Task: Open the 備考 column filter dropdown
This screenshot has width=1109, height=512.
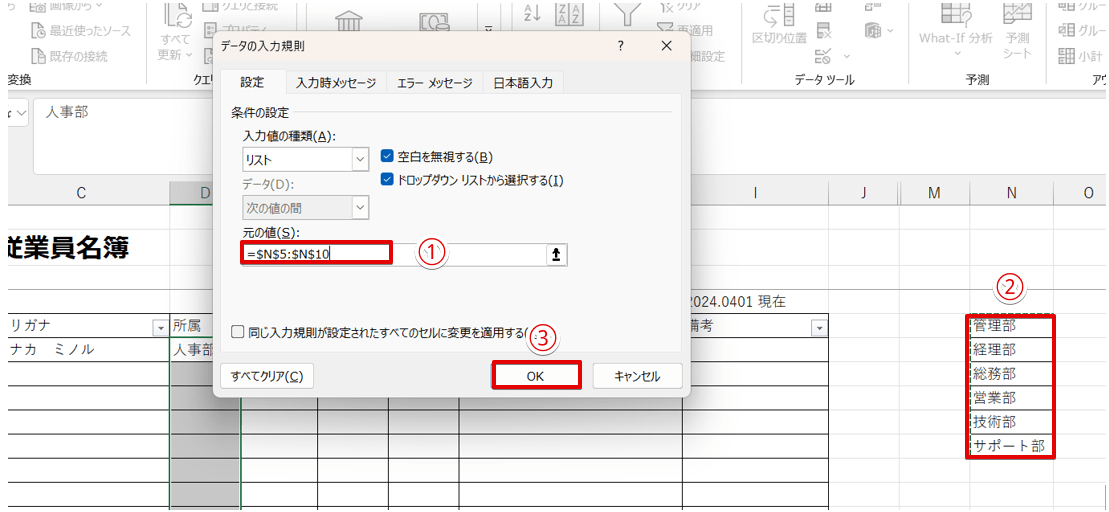Action: [819, 327]
